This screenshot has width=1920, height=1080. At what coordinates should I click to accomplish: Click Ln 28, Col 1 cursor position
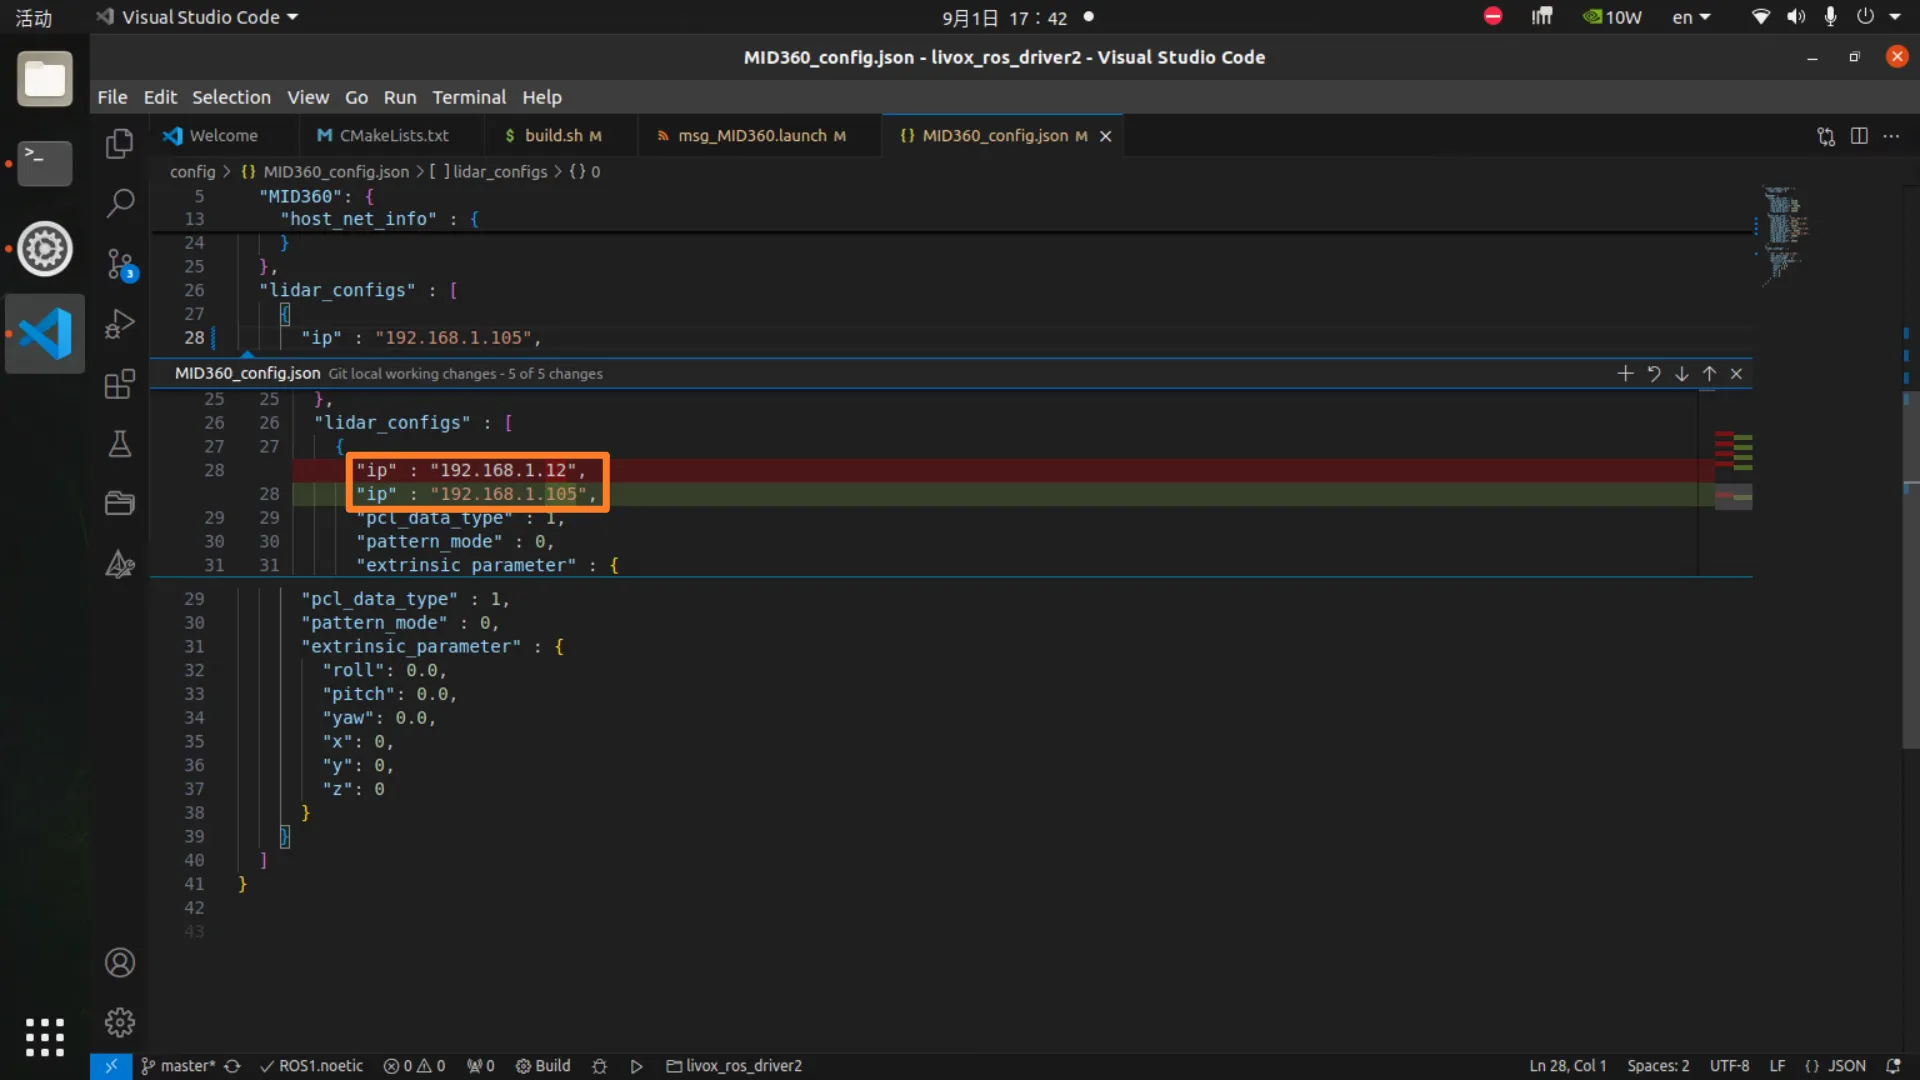click(x=1567, y=1066)
